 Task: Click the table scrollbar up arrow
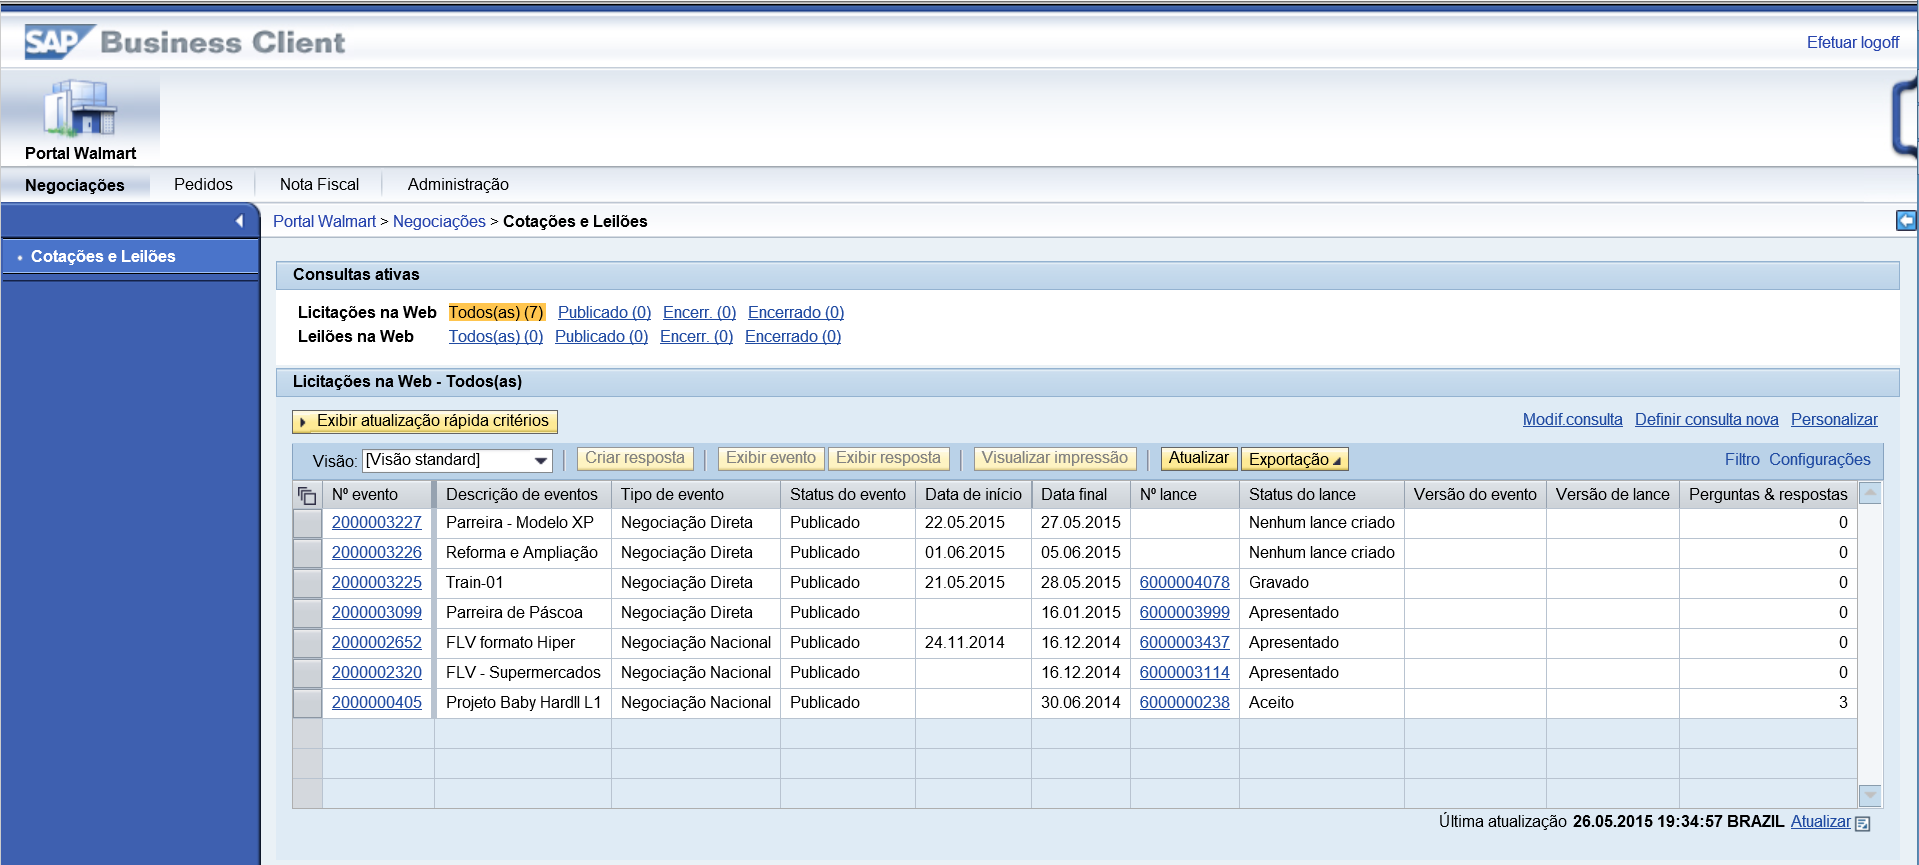[x=1870, y=493]
